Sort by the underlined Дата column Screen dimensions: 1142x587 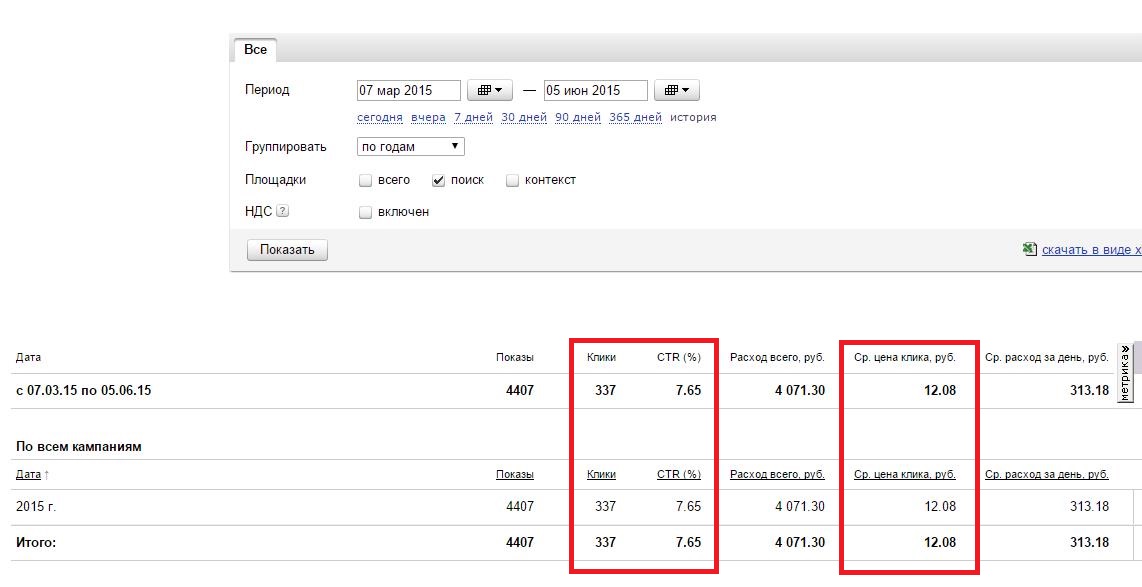click(x=28, y=474)
